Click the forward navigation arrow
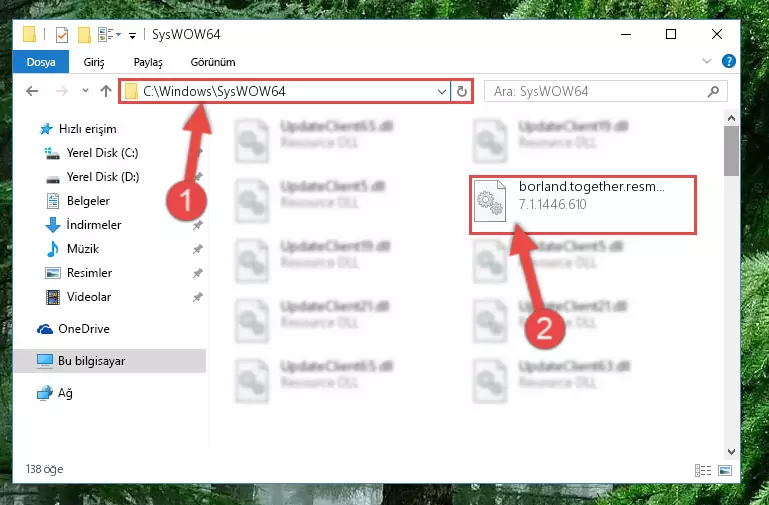The image size is (769, 505). pyautogui.click(x=62, y=91)
